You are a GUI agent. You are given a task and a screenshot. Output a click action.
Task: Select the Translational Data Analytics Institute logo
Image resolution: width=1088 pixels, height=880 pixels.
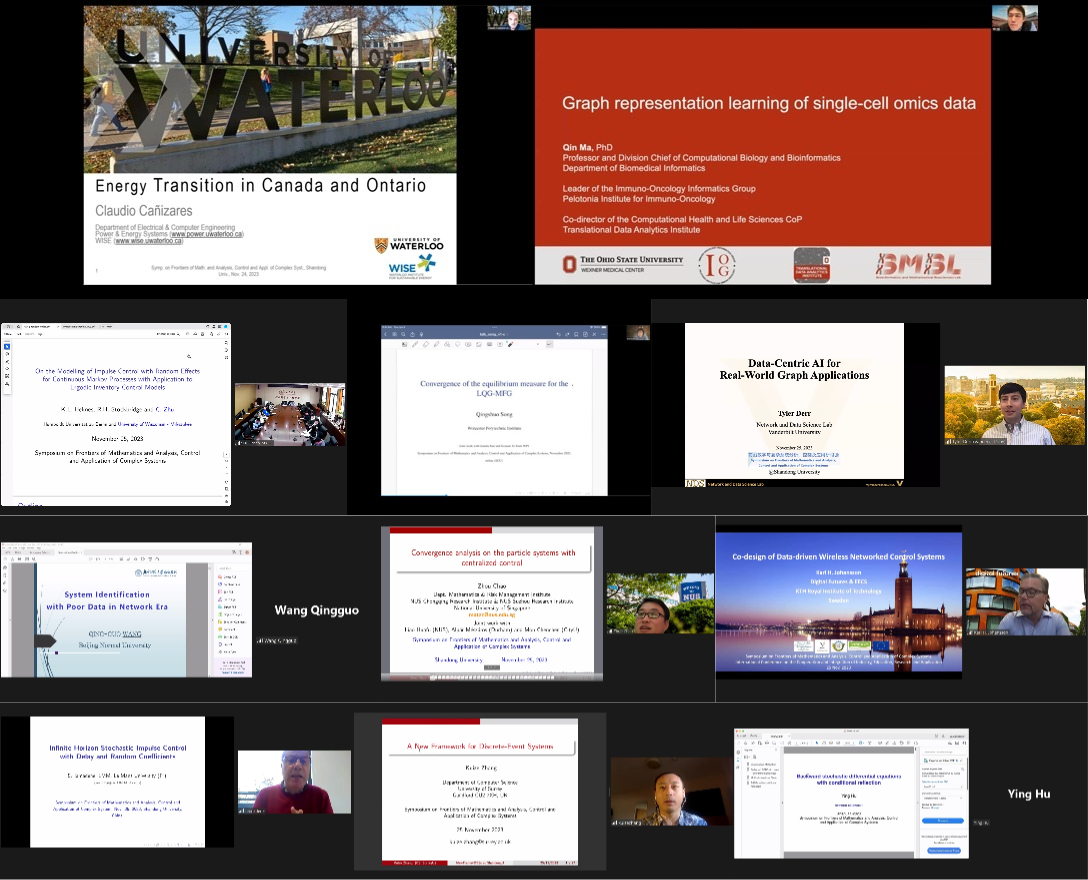click(811, 265)
